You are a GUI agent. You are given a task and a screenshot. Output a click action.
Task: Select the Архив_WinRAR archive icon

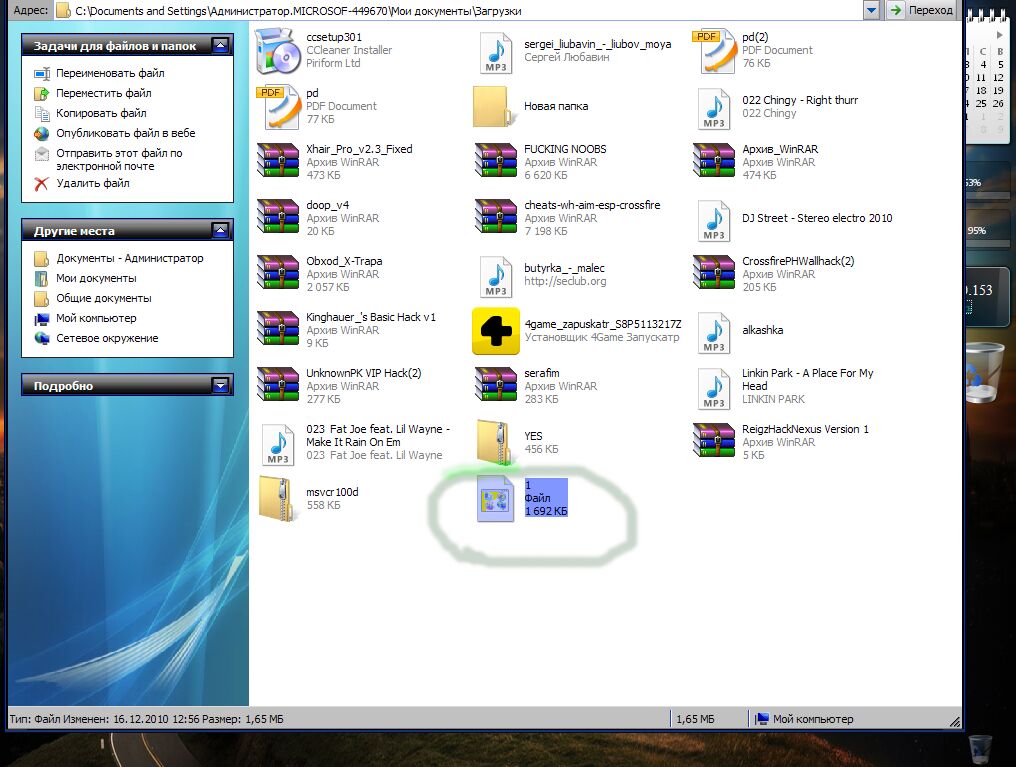714,160
